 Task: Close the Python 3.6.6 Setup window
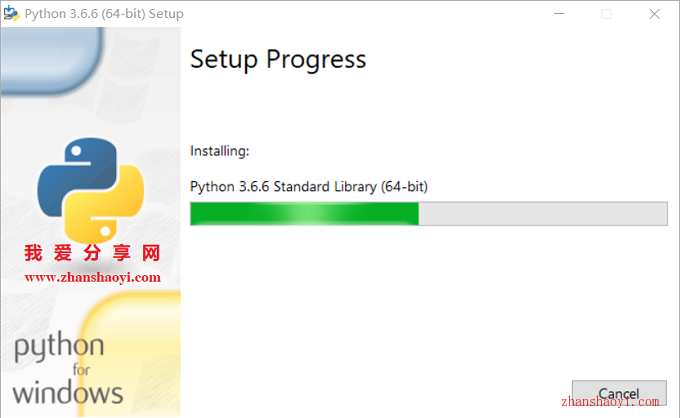coord(654,14)
